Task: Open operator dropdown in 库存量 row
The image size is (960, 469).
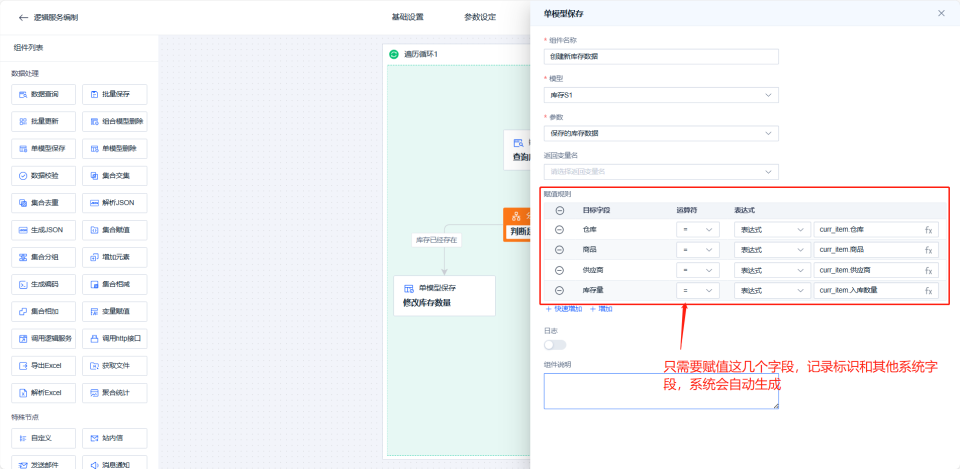Action: (x=698, y=290)
